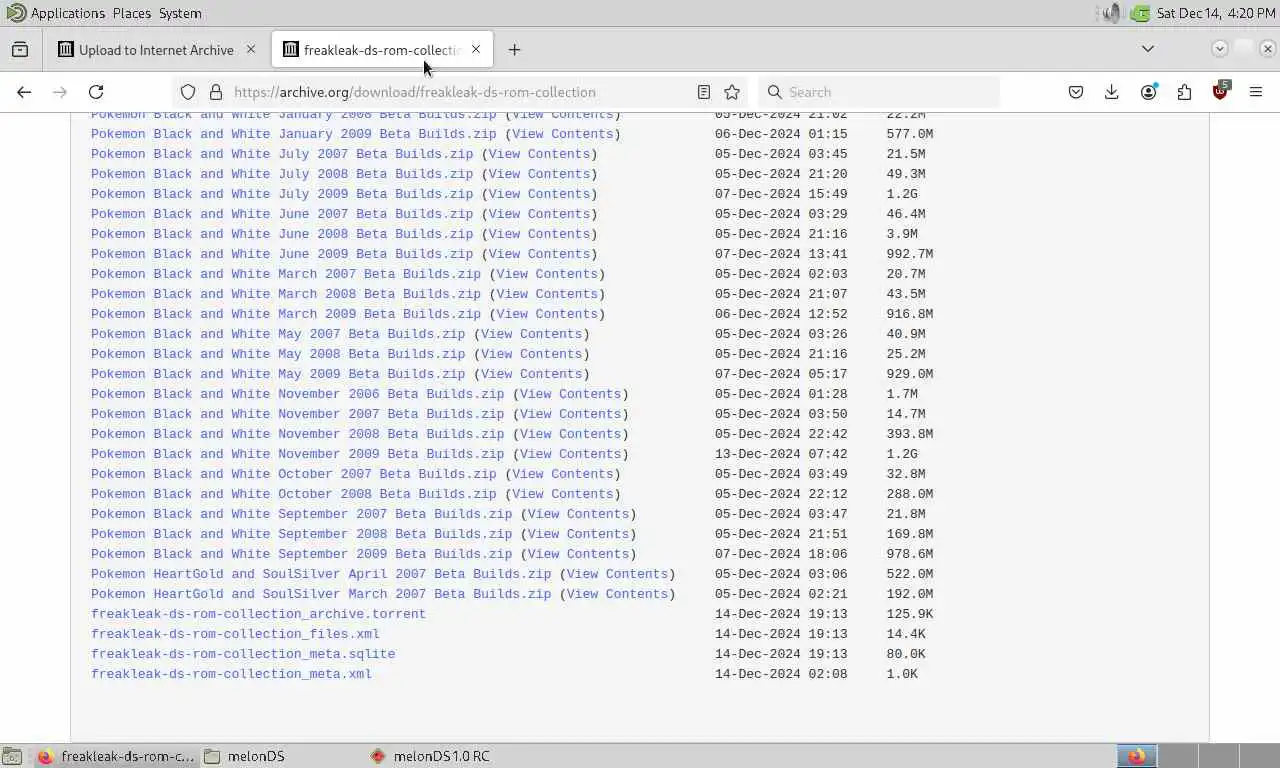Show desktop button in bottom panel
1280x768 pixels.
pos(12,756)
